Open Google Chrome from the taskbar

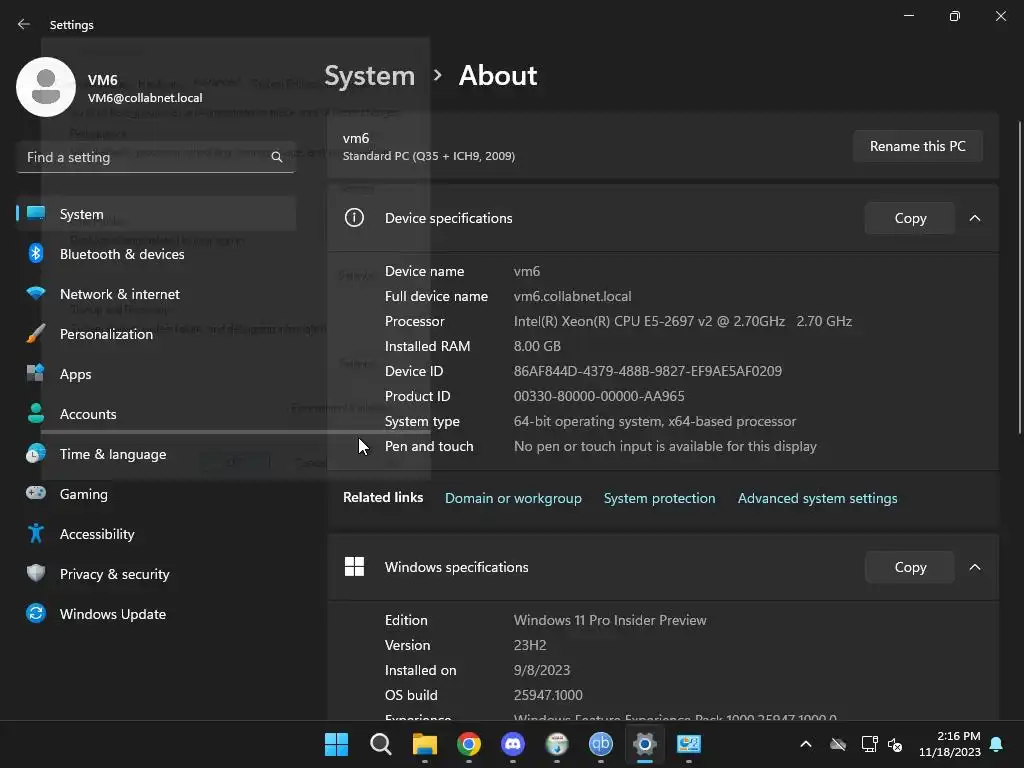pyautogui.click(x=469, y=744)
